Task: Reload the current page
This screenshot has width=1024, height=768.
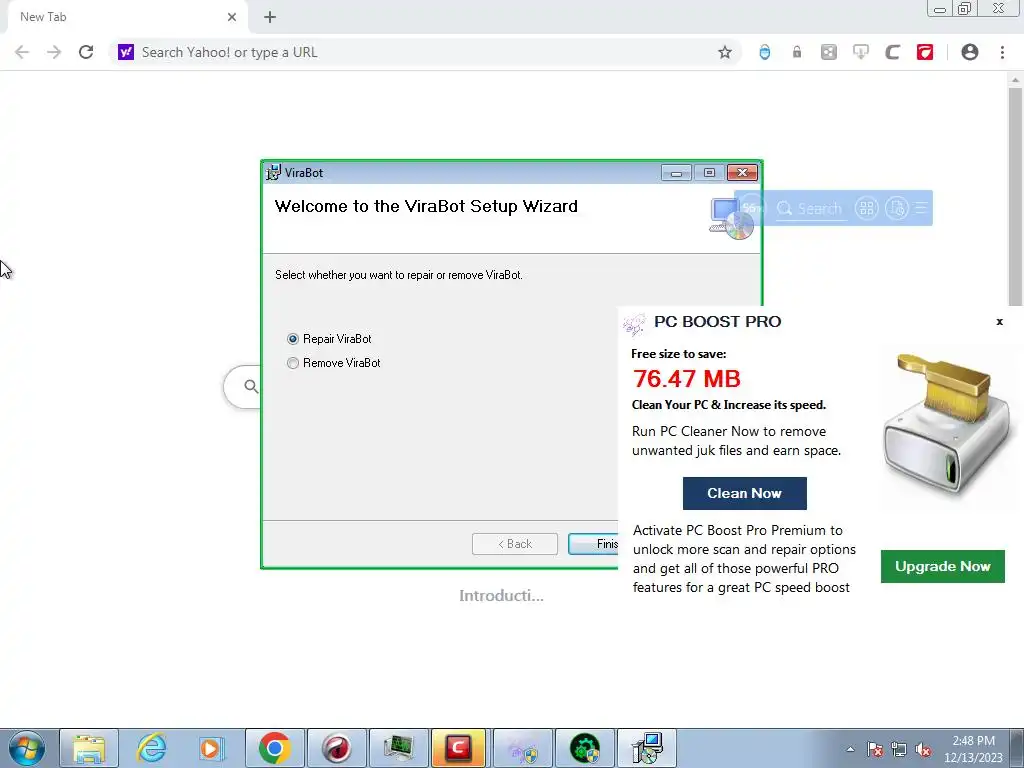Action: point(86,52)
